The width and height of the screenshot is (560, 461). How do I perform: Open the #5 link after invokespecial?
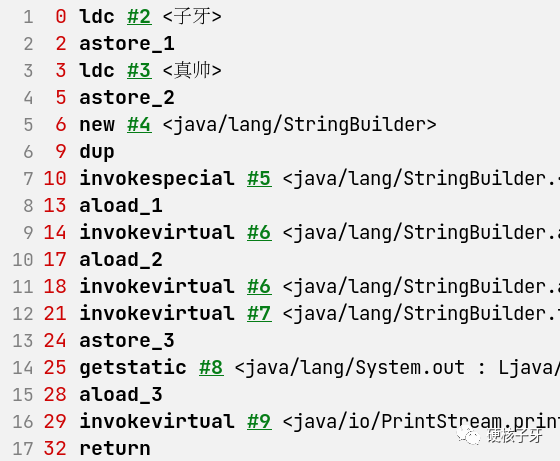point(259,179)
